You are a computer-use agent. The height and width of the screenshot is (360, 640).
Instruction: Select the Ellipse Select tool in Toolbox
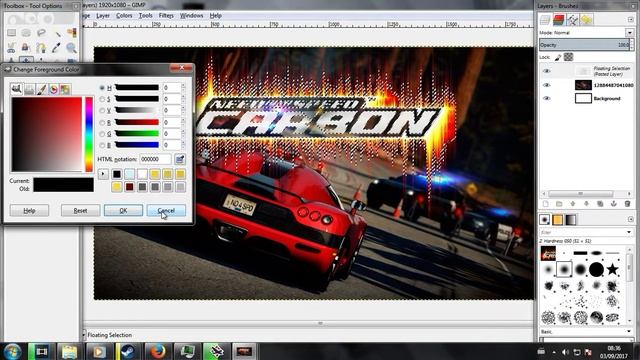26,33
